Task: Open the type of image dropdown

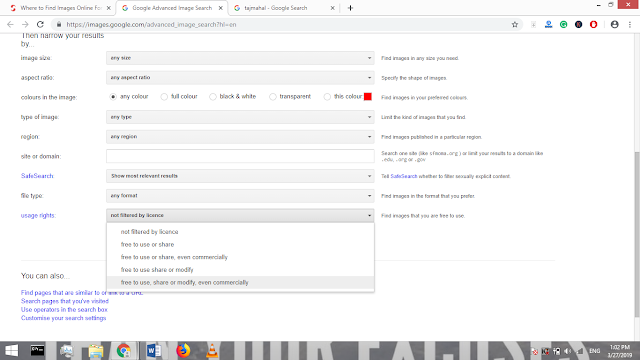Action: pyautogui.click(x=240, y=117)
